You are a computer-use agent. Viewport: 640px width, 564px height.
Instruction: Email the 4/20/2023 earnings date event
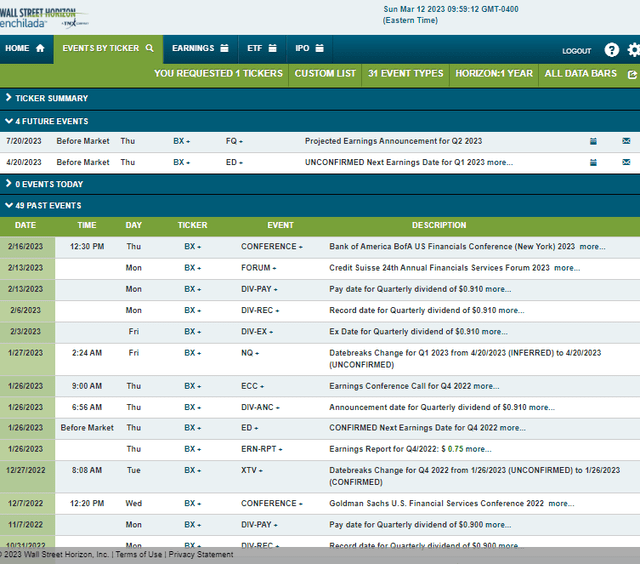[626, 162]
